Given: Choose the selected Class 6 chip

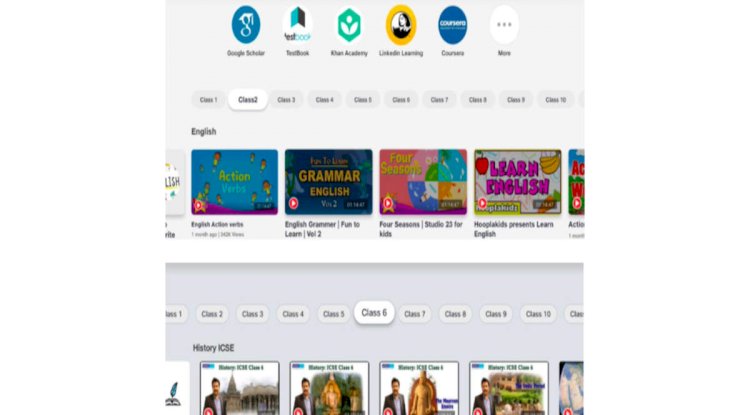Looking at the screenshot, I should pyautogui.click(x=373, y=313).
